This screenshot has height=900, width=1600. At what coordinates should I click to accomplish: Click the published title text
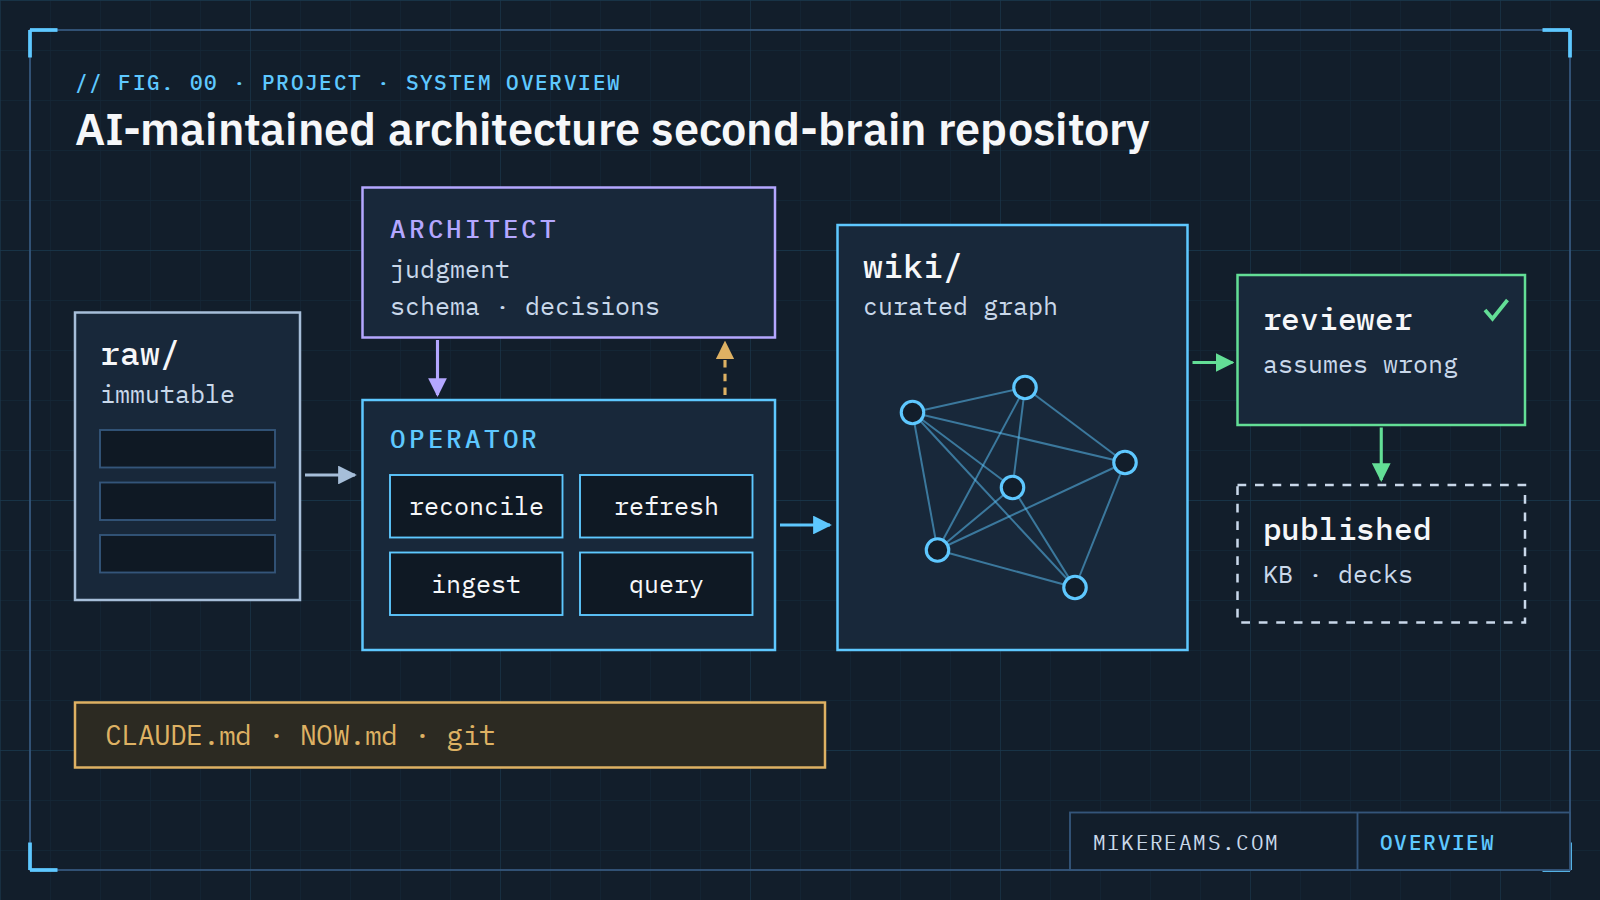coord(1347,529)
